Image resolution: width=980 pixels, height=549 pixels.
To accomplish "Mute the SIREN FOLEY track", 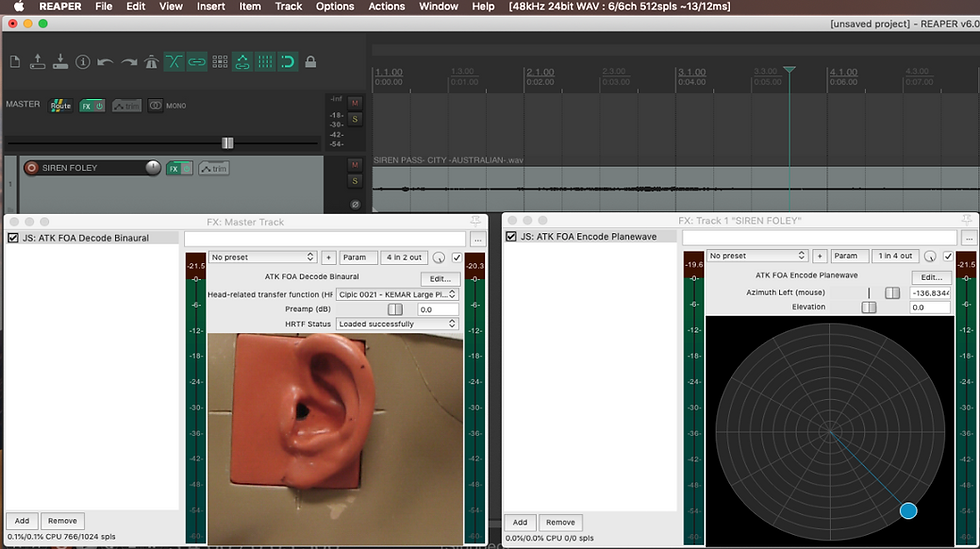I will (355, 164).
